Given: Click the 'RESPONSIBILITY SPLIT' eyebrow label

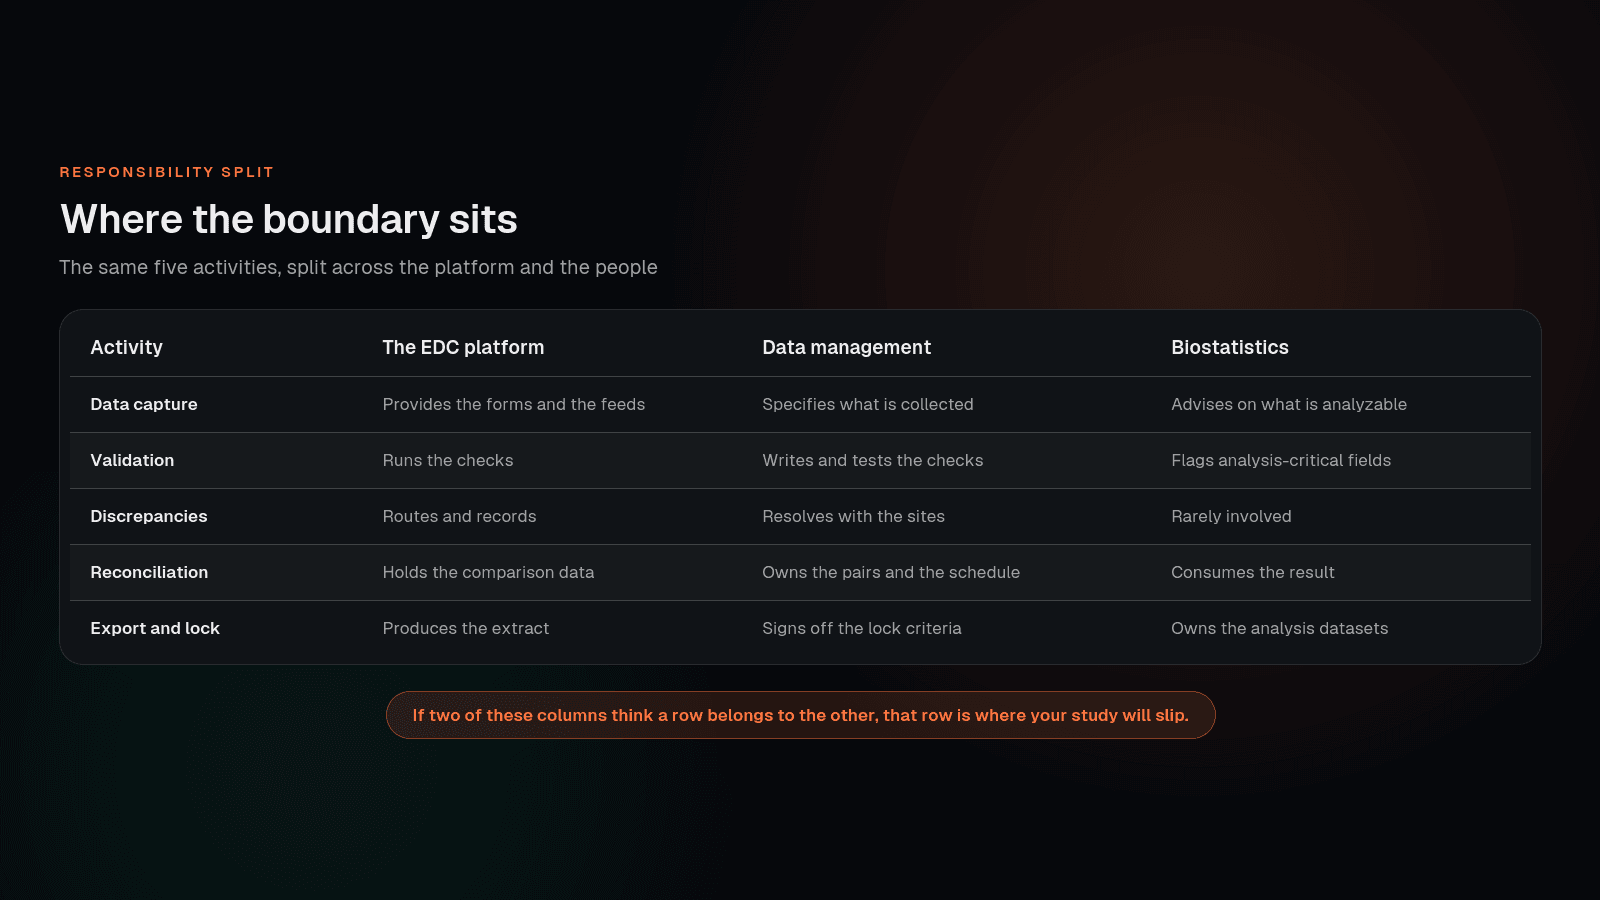Looking at the screenshot, I should (x=166, y=172).
